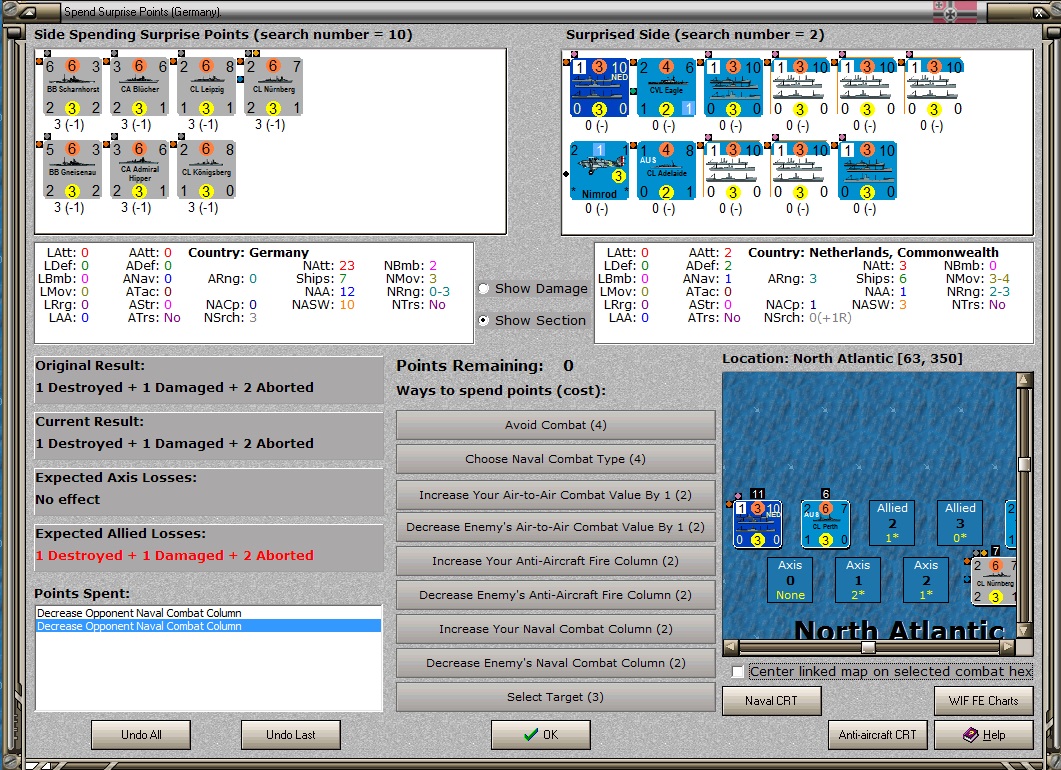
Task: Select the CL Adelaide ship counter
Action: click(x=667, y=171)
